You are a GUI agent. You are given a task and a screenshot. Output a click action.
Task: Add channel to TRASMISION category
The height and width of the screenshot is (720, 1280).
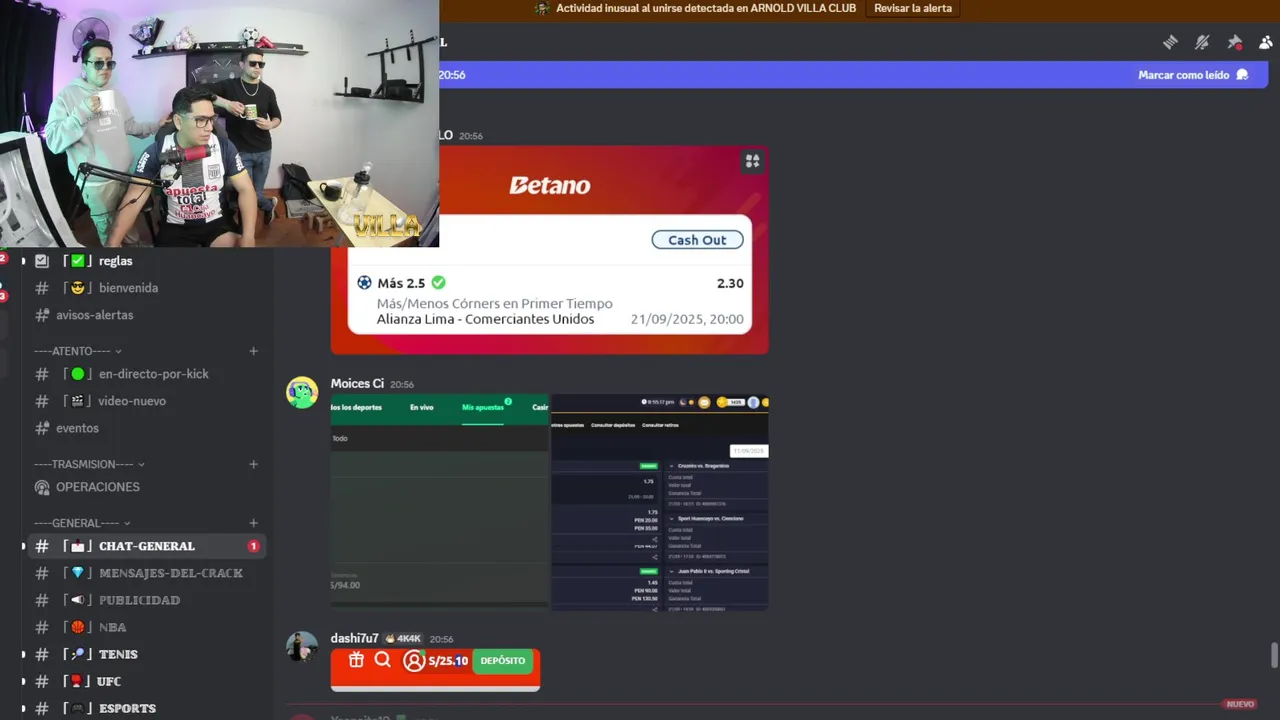pos(253,464)
